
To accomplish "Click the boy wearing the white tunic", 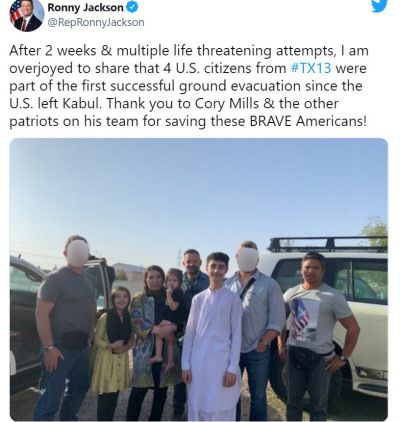I will click(x=212, y=337).
